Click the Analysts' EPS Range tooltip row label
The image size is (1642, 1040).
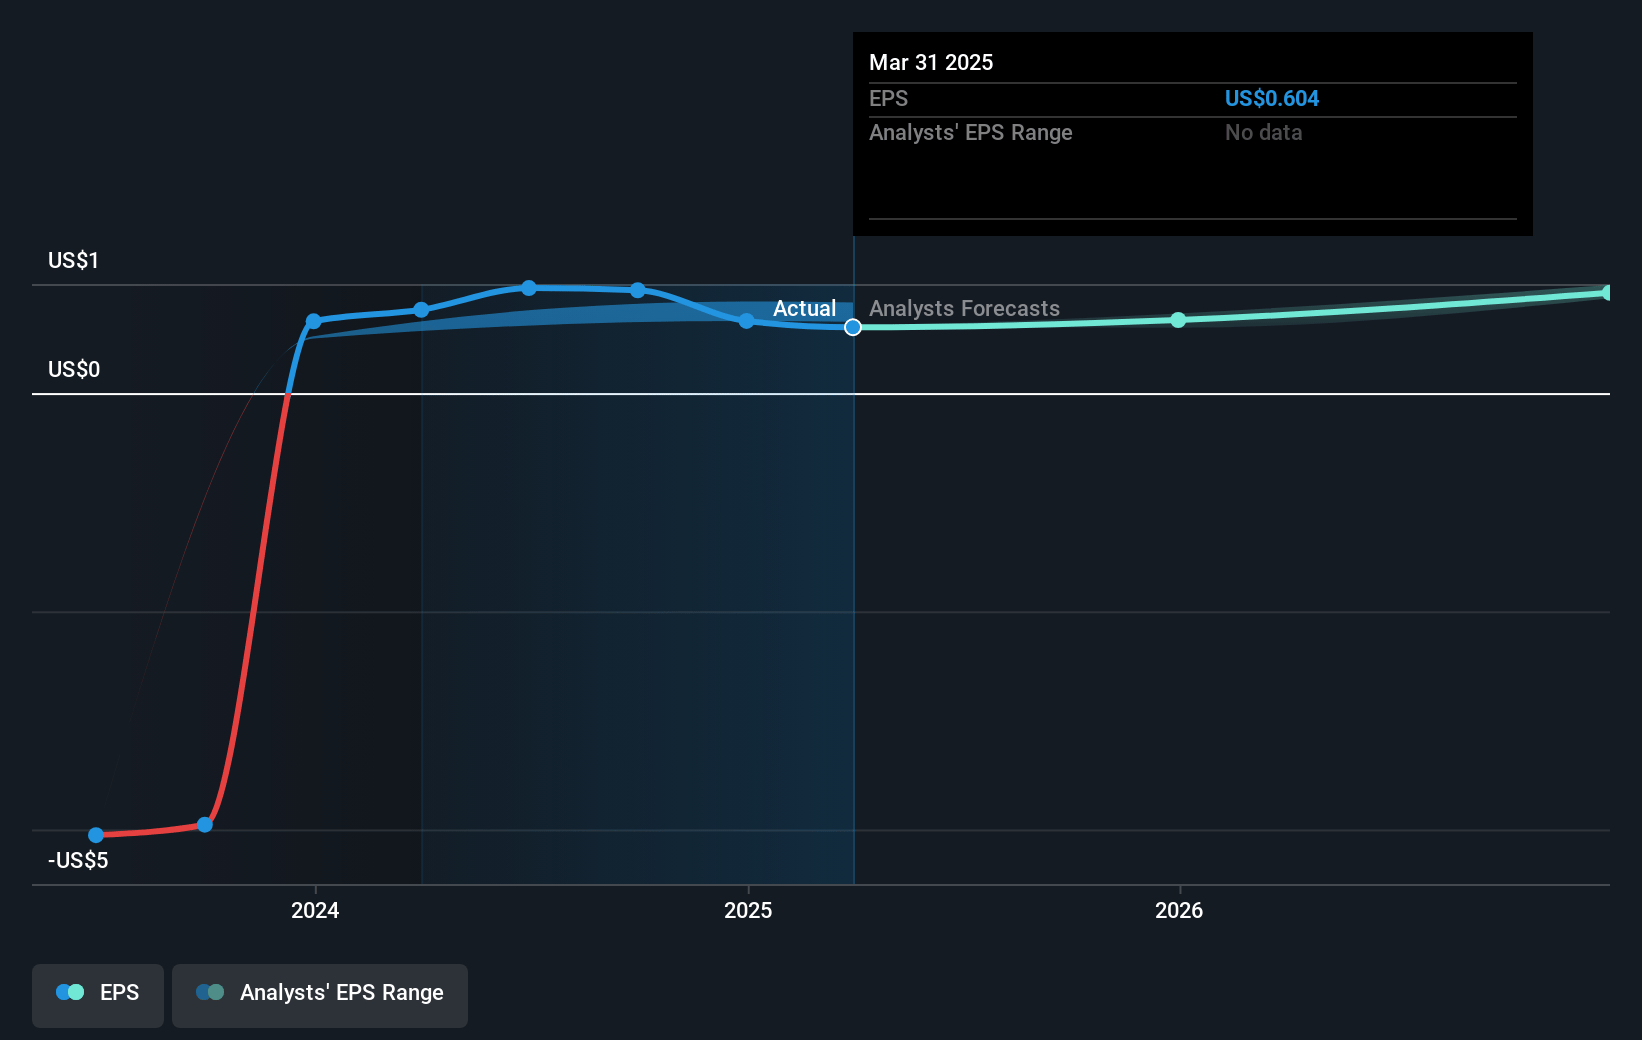(970, 132)
